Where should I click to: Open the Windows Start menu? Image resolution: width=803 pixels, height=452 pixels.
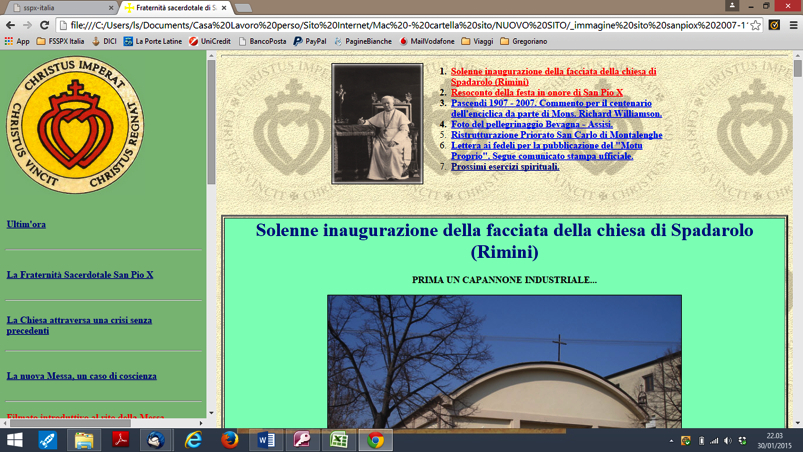[x=14, y=440]
